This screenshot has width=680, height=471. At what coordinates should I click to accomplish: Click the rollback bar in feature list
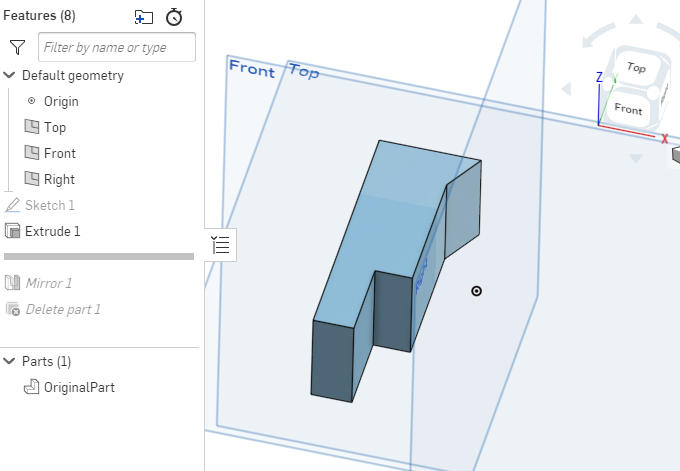tap(99, 257)
